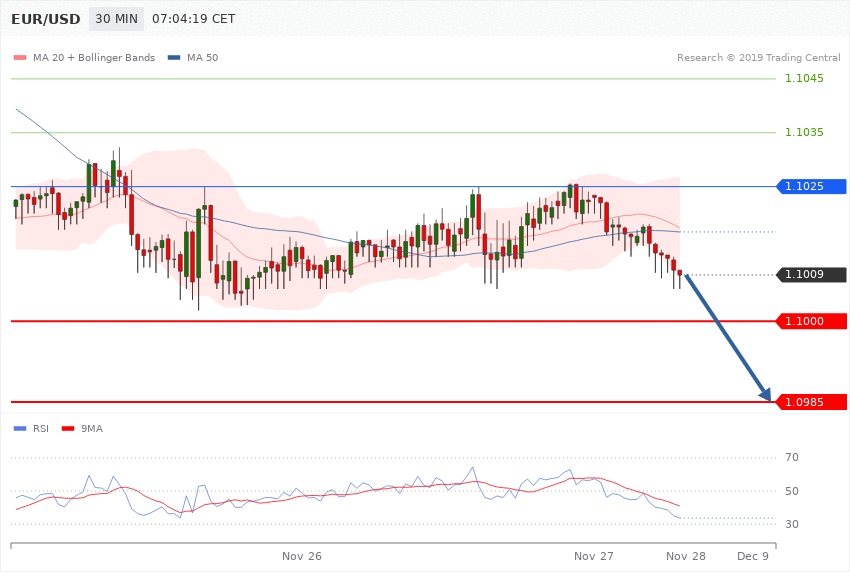Click the red 1.1000 price tag
The image size is (850, 576).
(x=810, y=321)
